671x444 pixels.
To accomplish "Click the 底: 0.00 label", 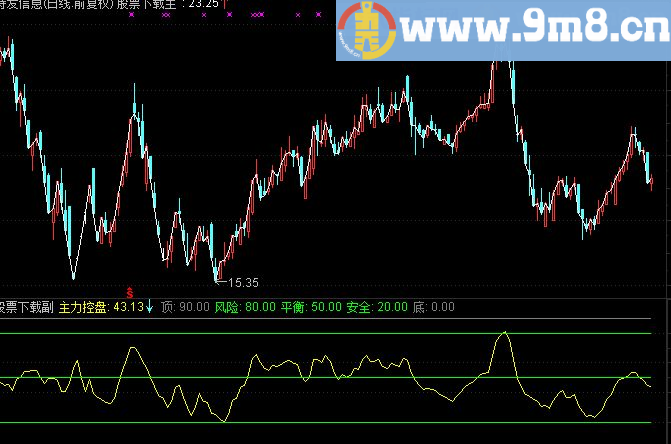I will [433, 307].
